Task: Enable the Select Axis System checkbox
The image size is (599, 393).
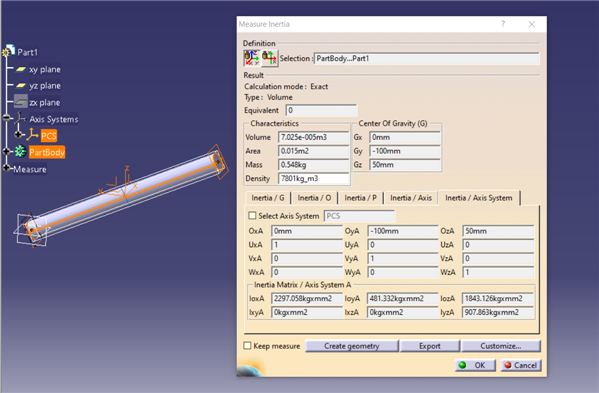Action: [x=252, y=215]
